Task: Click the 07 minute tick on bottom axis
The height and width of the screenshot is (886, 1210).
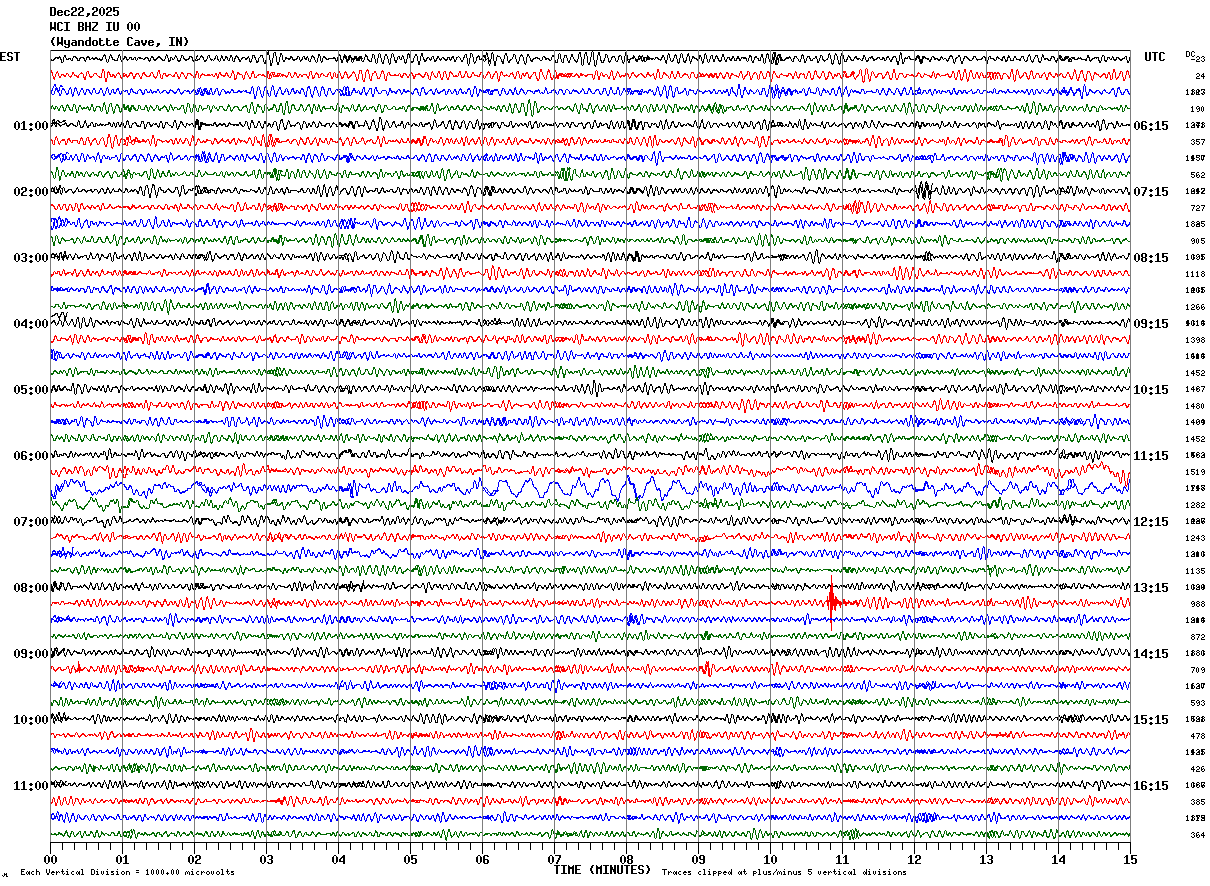Action: [x=554, y=859]
